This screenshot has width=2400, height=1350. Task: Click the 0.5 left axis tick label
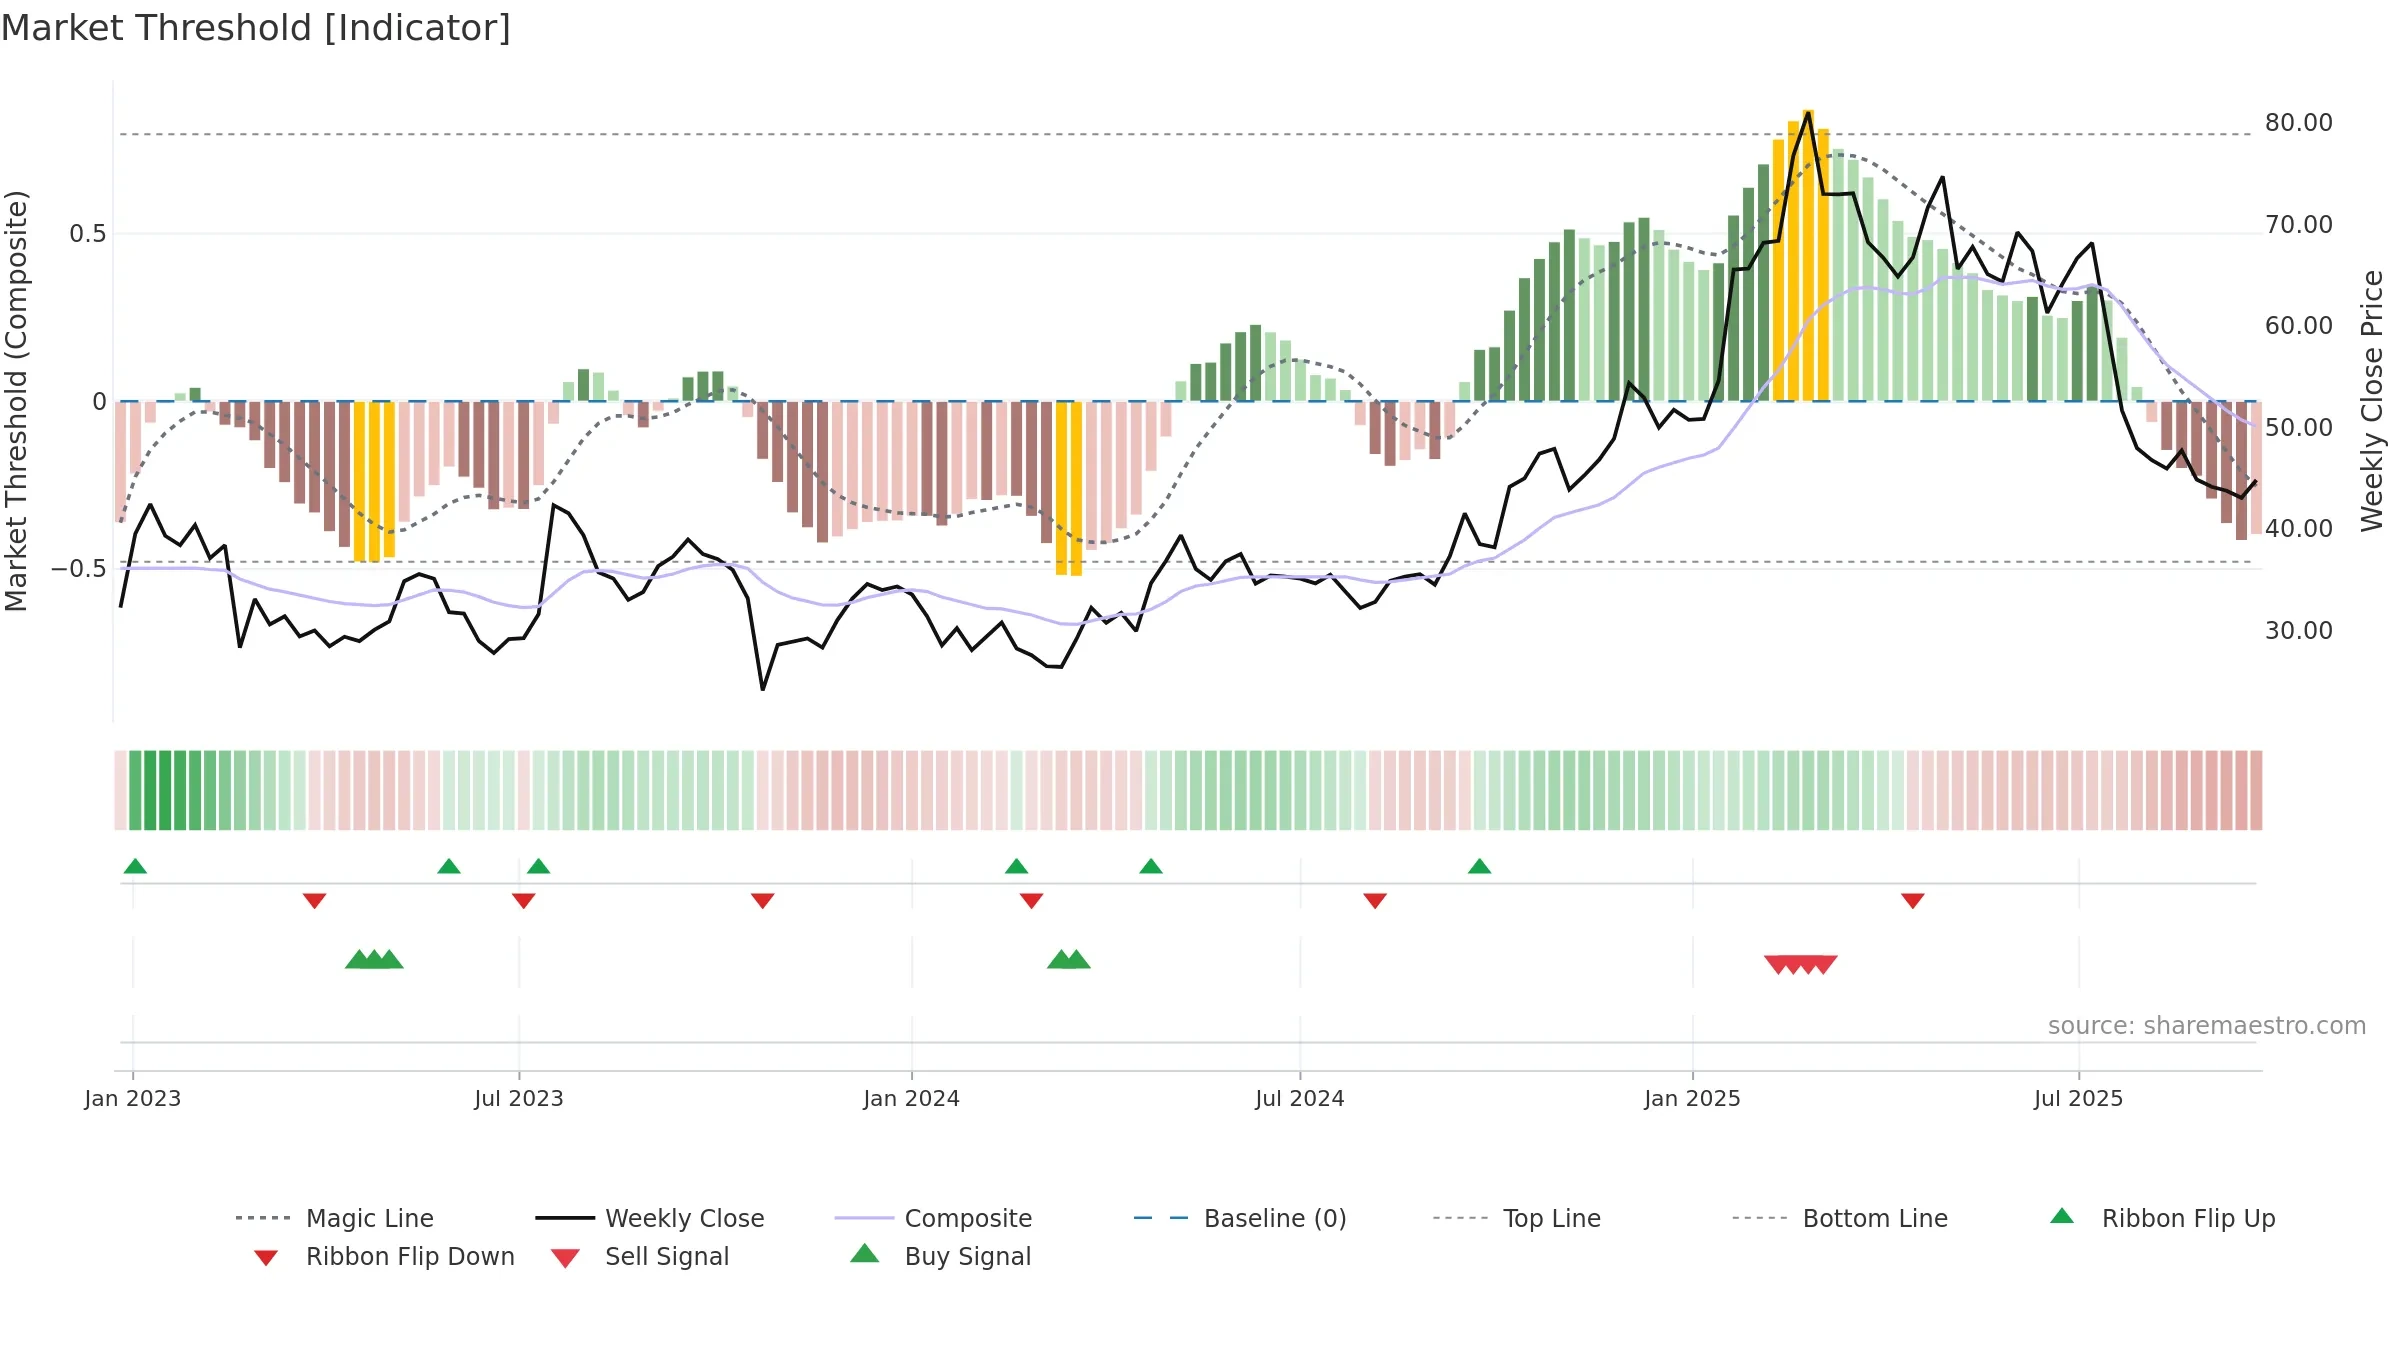click(x=88, y=234)
